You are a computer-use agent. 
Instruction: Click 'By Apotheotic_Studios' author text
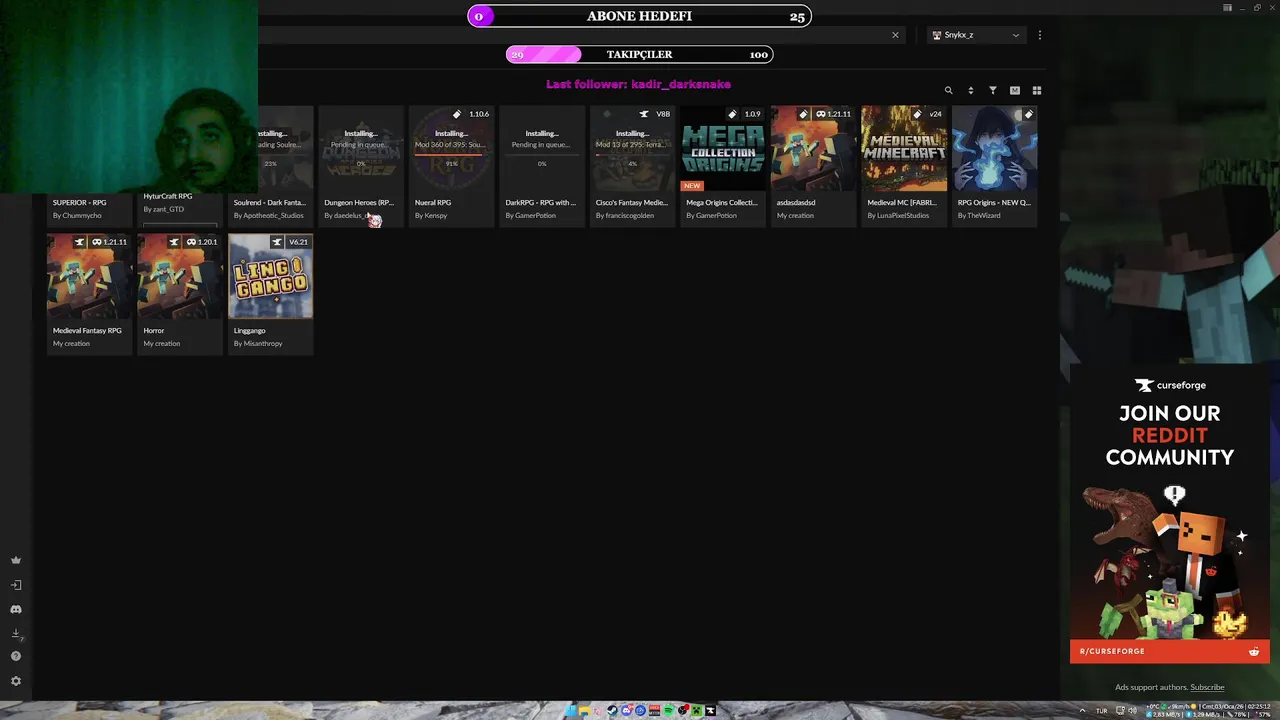point(269,216)
